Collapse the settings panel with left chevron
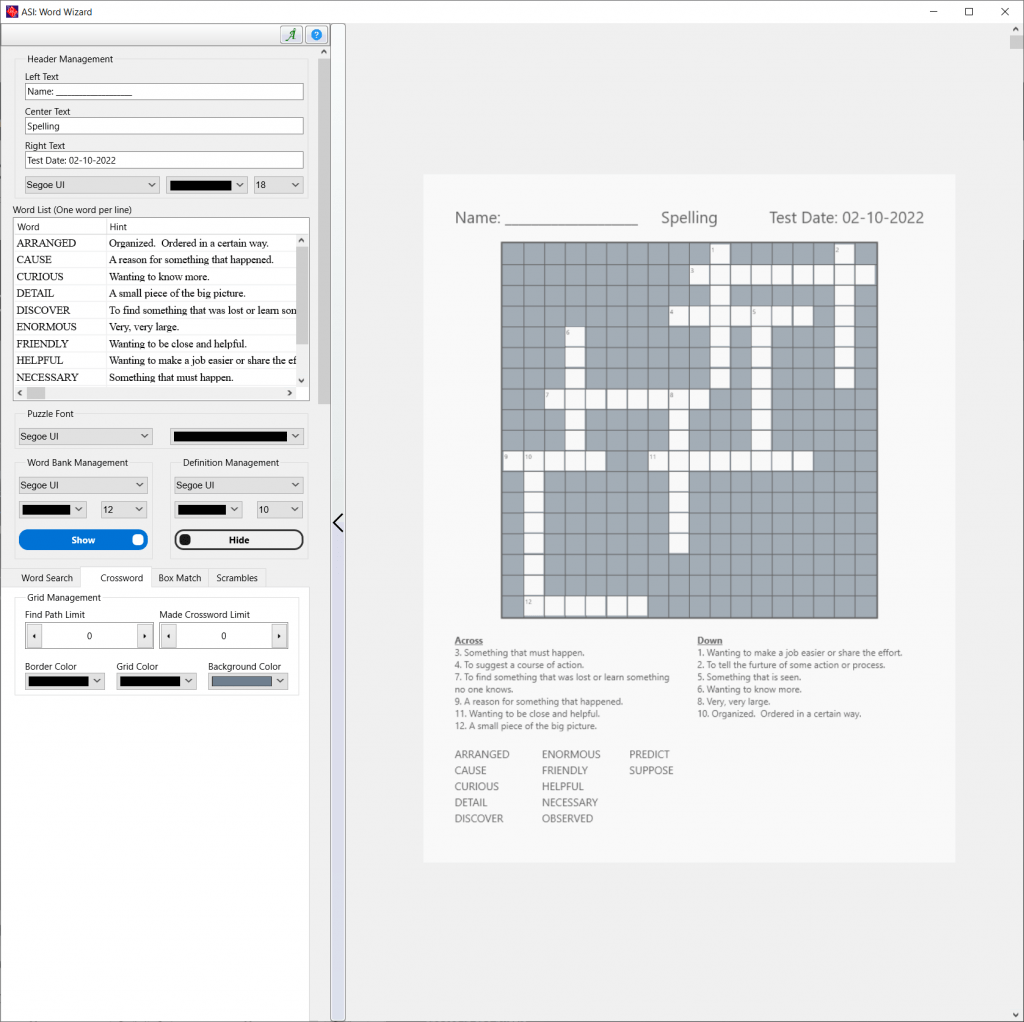This screenshot has height=1022, width=1024. click(x=337, y=522)
